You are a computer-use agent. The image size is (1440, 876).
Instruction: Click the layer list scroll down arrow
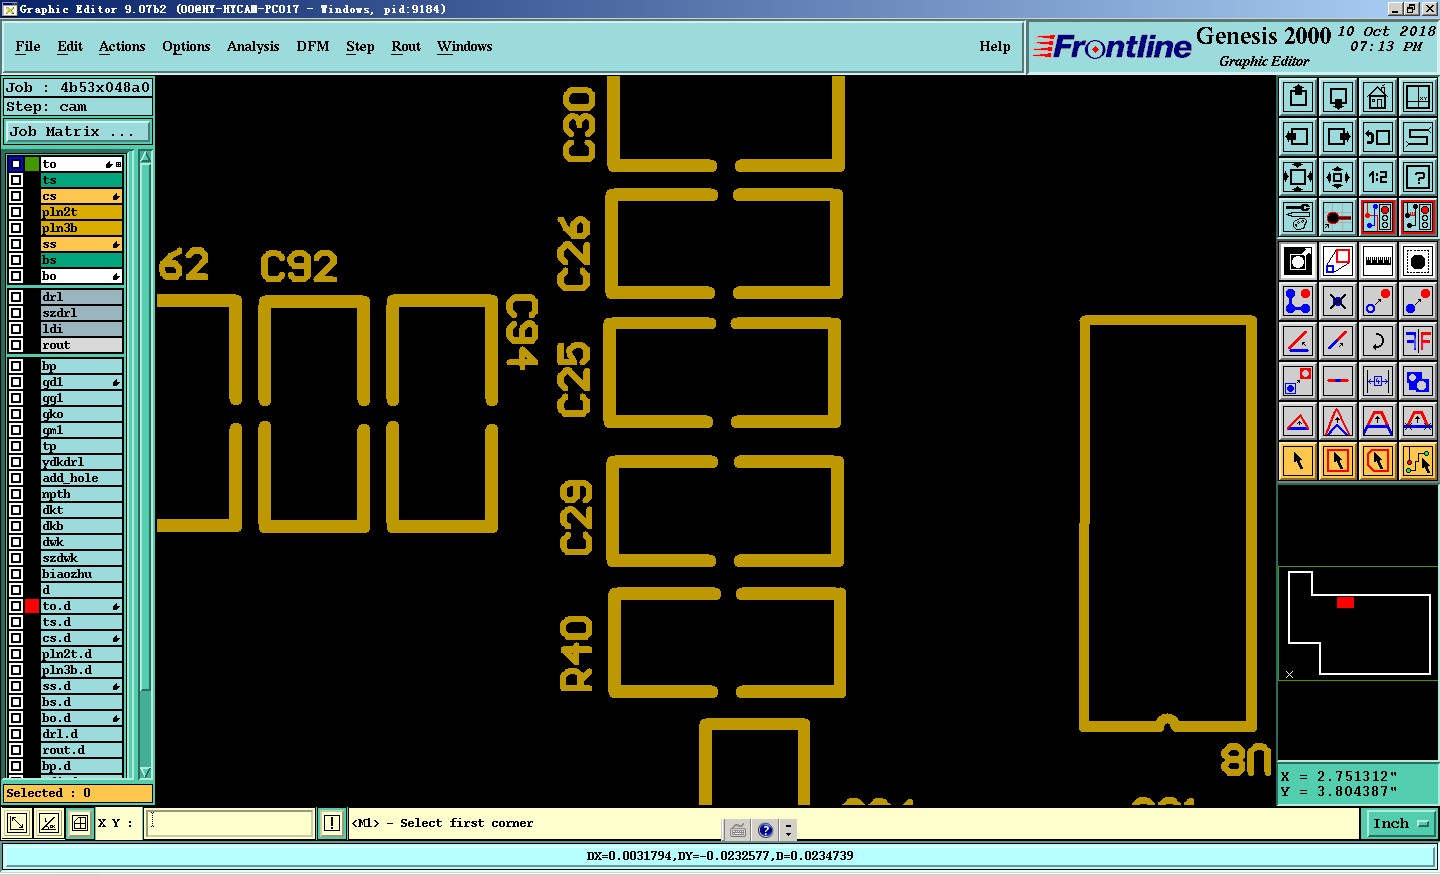pos(145,772)
